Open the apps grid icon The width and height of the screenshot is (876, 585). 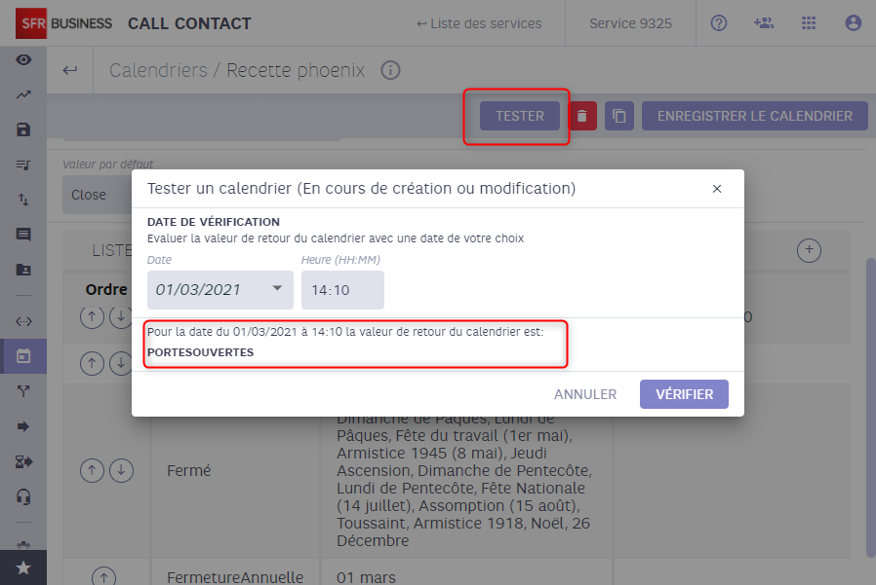pos(808,23)
